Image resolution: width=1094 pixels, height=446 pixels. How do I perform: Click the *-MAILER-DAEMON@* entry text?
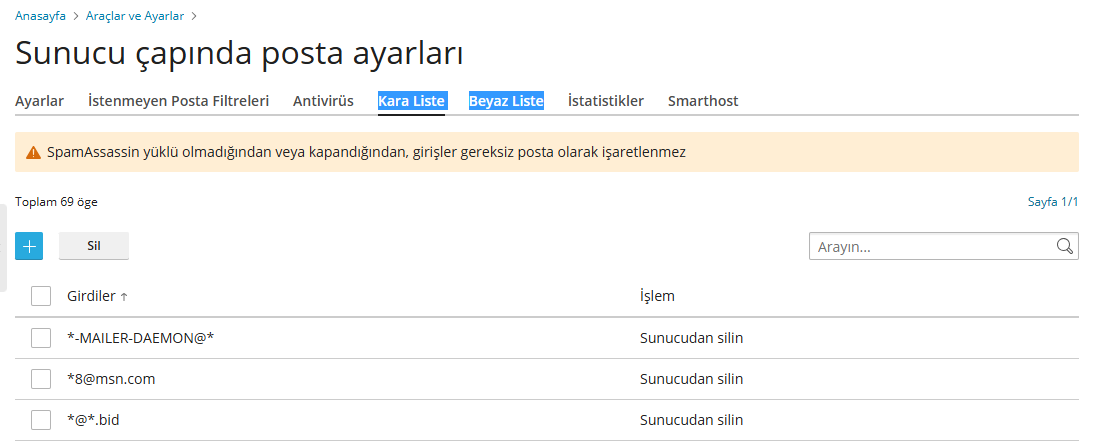pos(140,338)
